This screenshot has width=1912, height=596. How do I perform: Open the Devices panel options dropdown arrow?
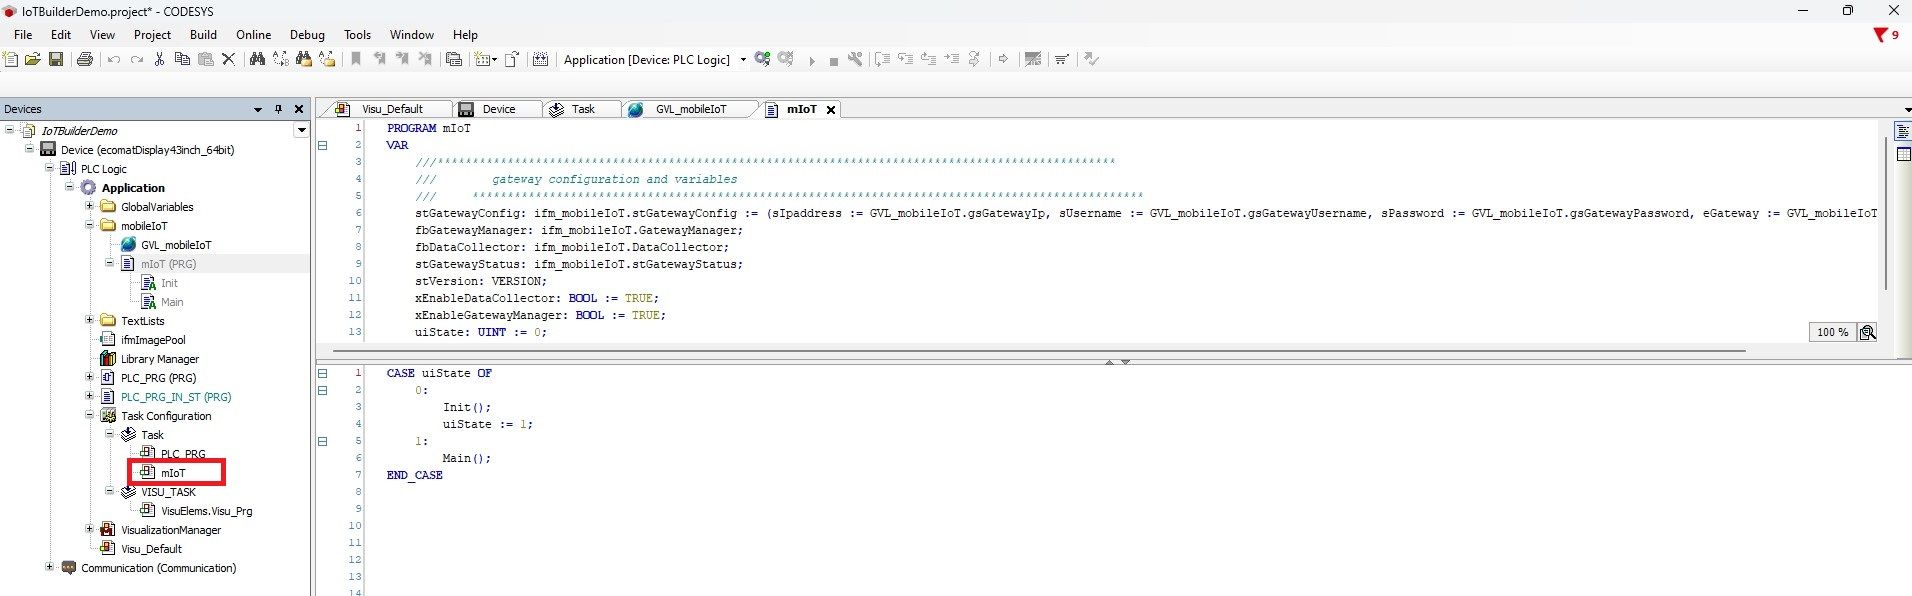pos(258,109)
